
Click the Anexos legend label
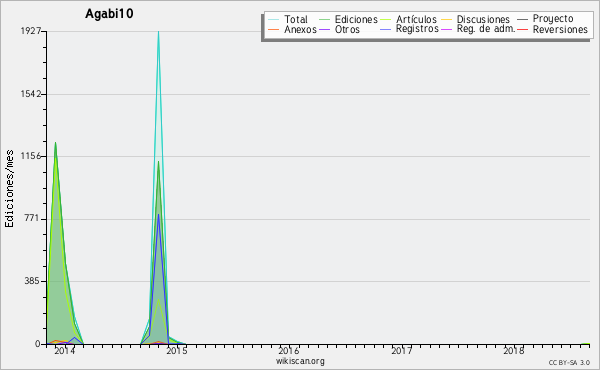pos(300,29)
